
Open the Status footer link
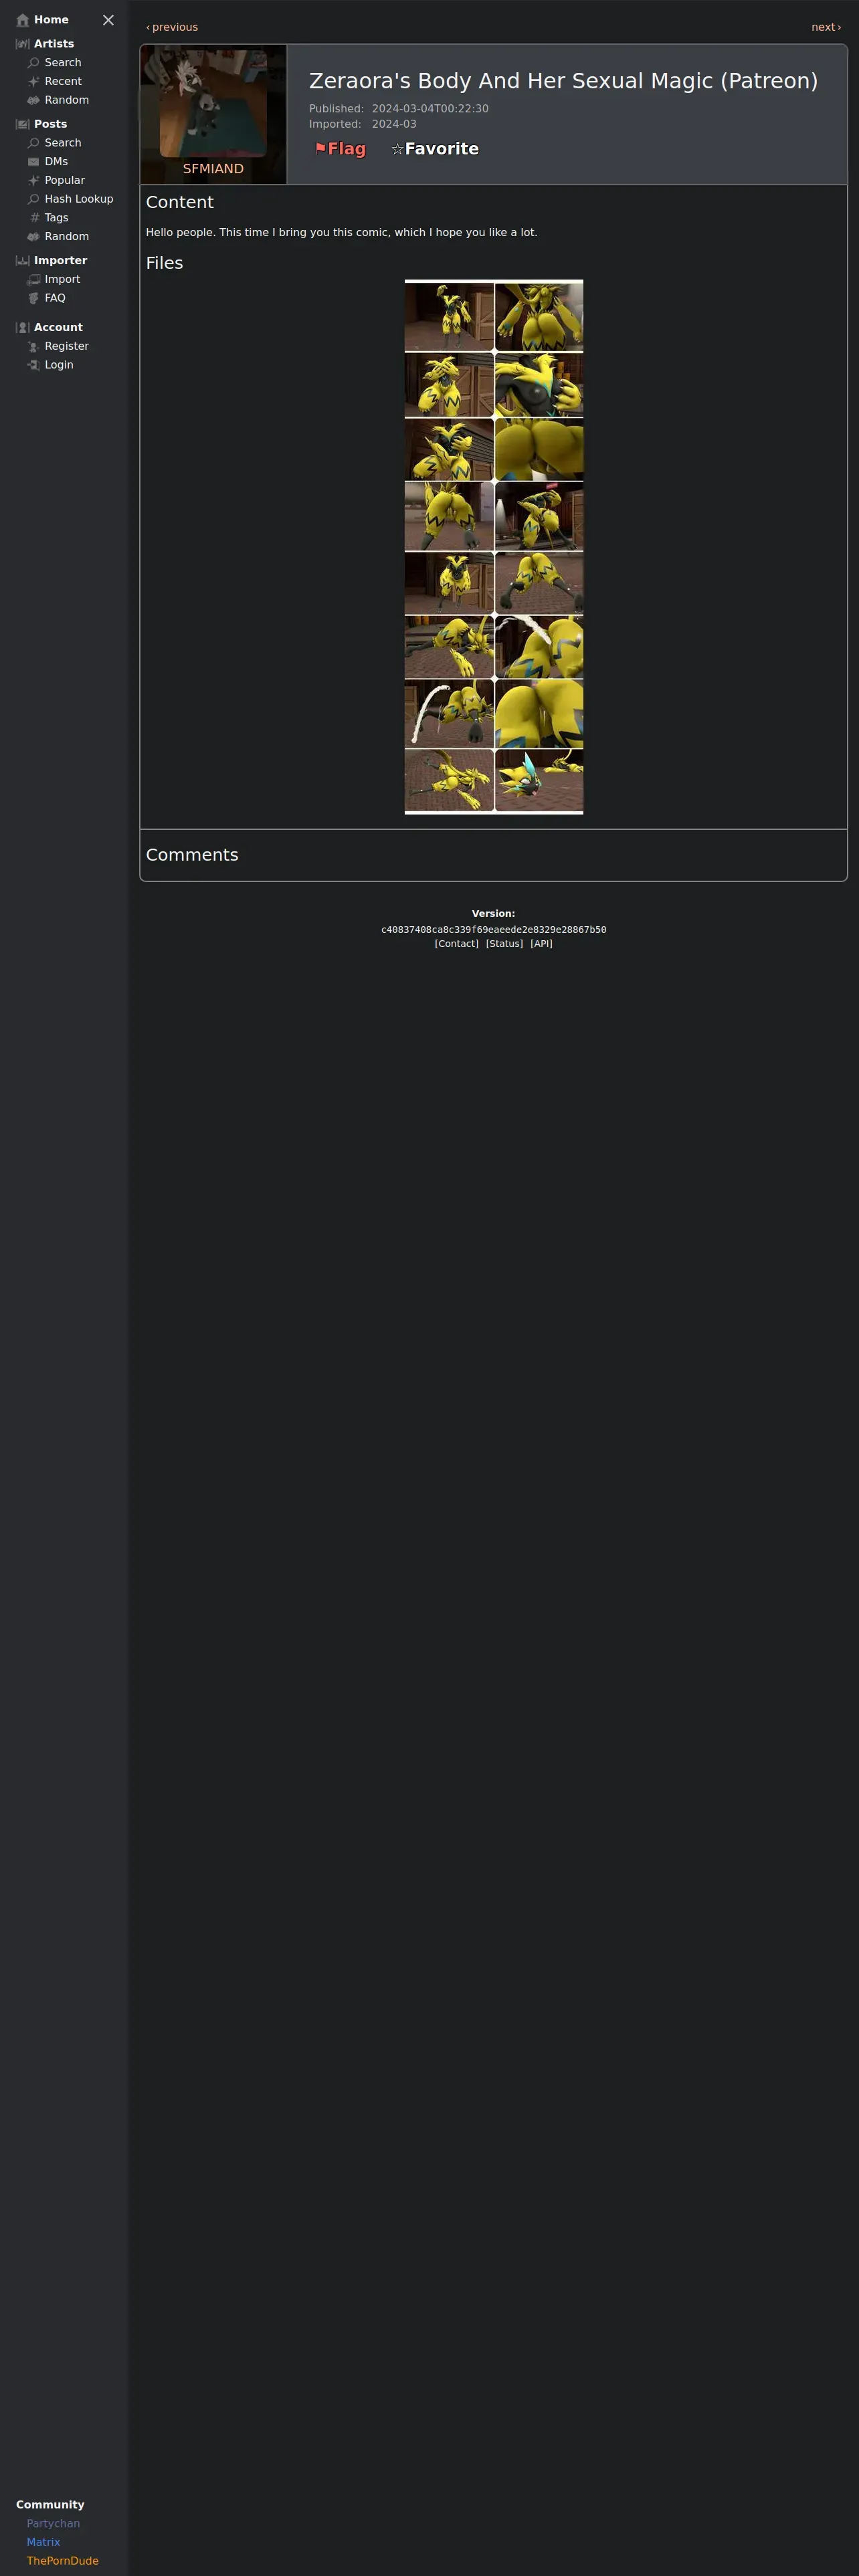pyautogui.click(x=504, y=944)
